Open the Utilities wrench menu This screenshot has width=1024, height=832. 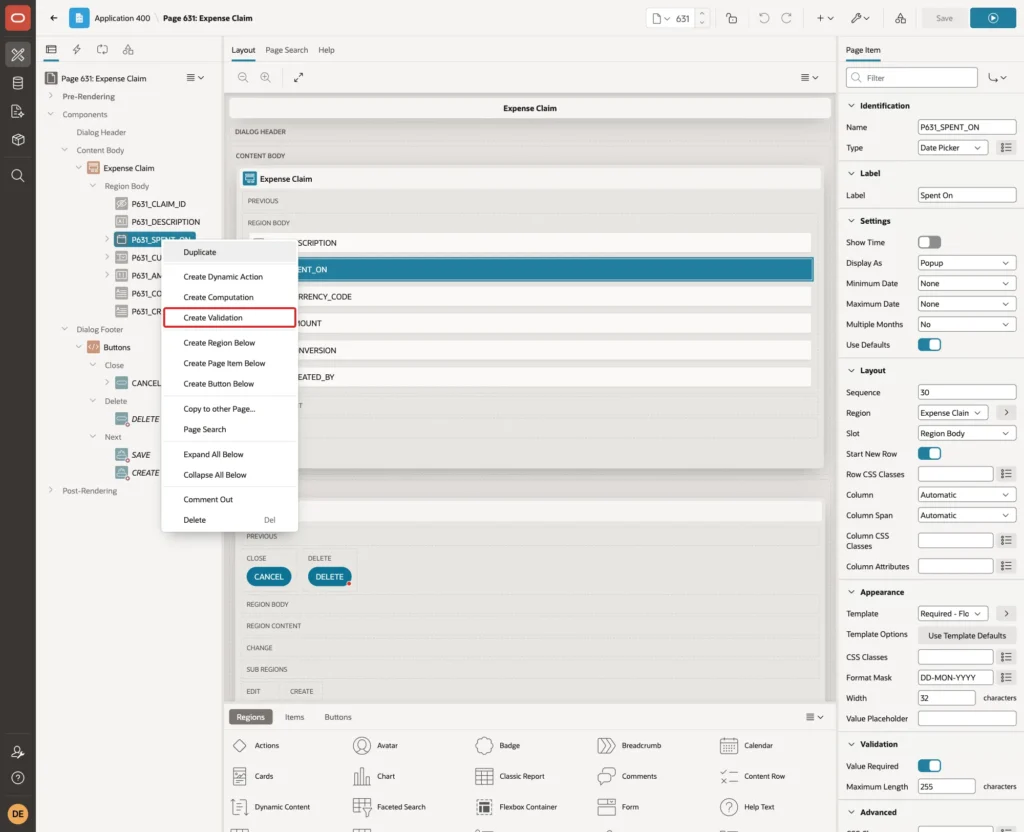pos(860,18)
